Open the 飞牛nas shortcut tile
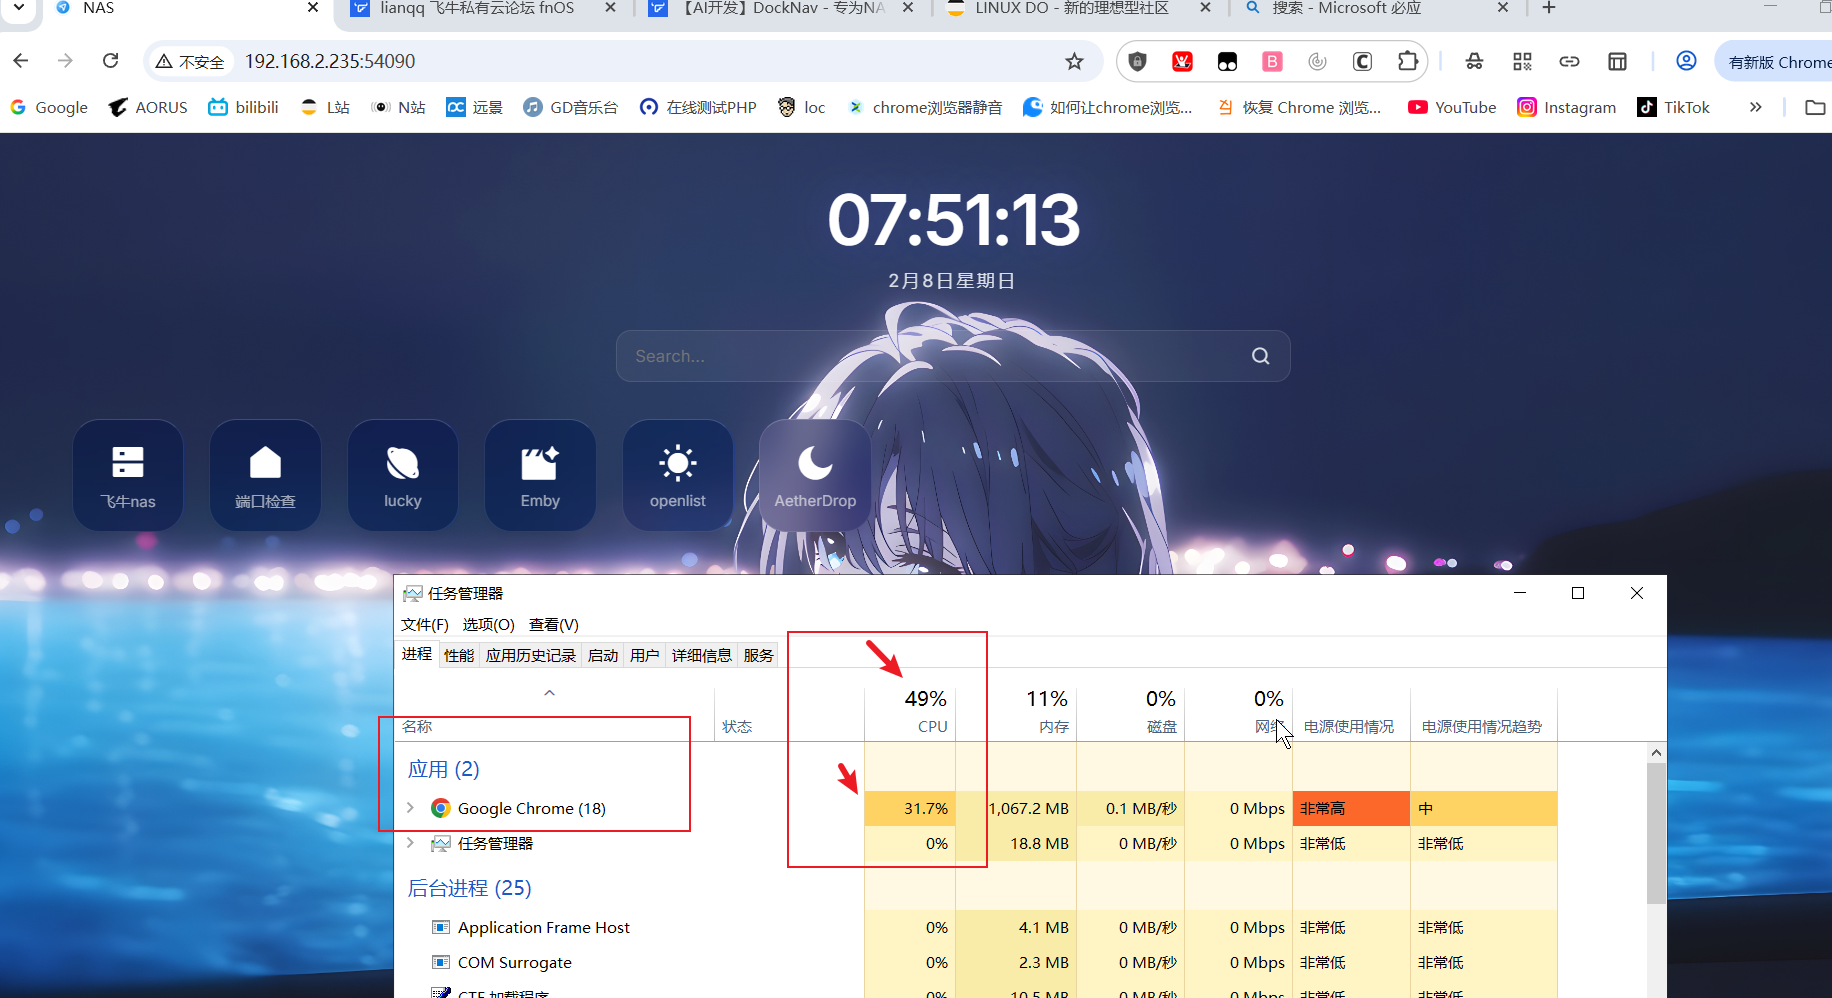This screenshot has width=1832, height=998. pyautogui.click(x=128, y=475)
